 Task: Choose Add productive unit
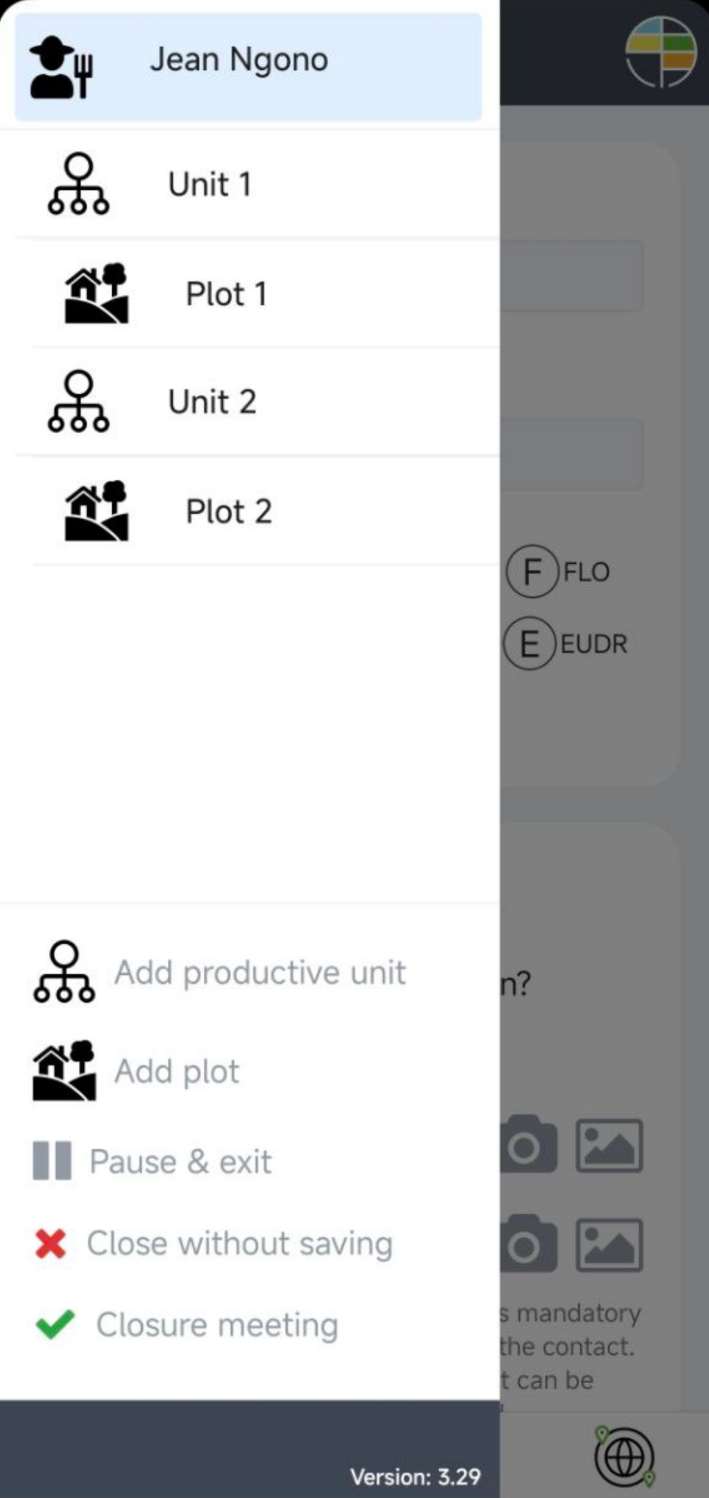259,973
